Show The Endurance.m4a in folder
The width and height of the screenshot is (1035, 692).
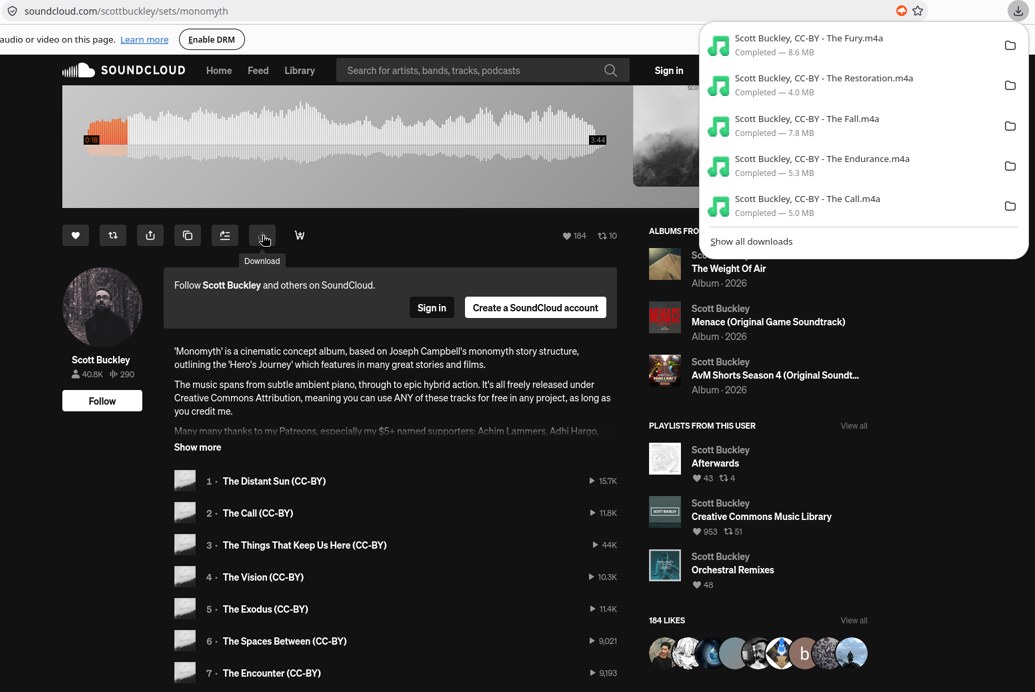pyautogui.click(x=1010, y=166)
